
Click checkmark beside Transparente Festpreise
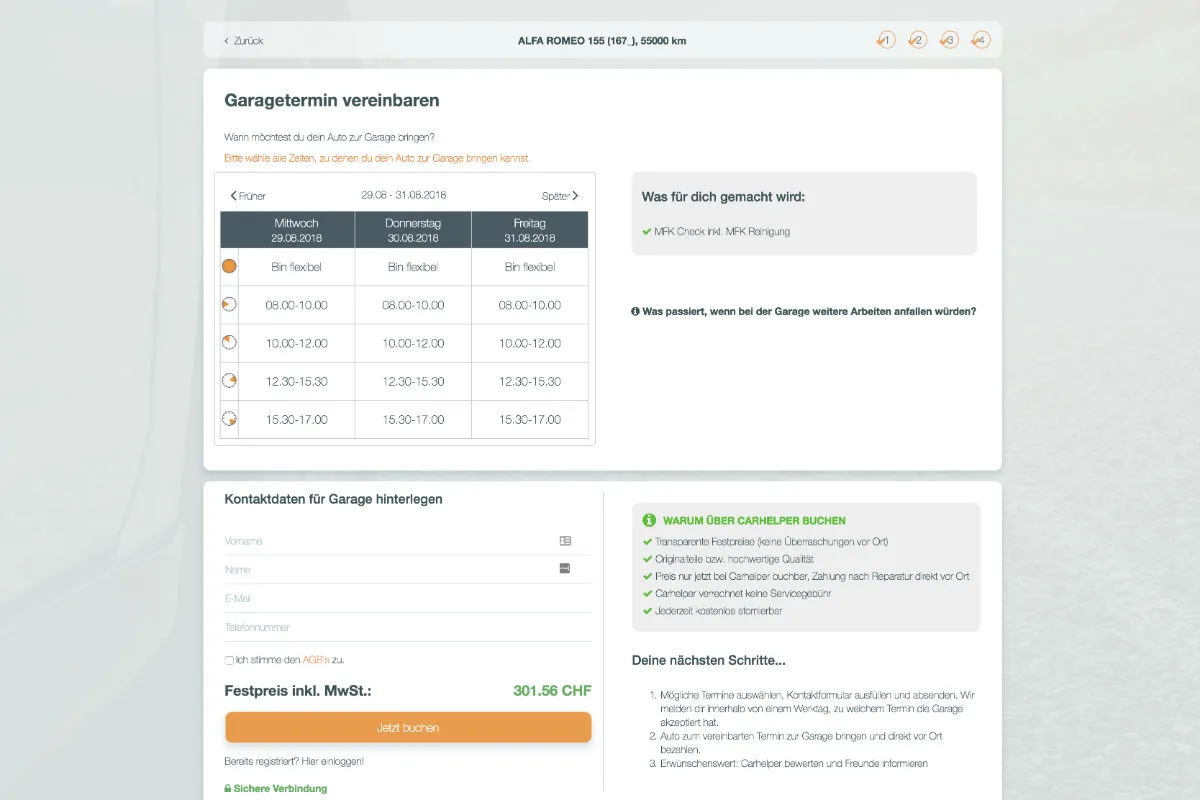(648, 542)
